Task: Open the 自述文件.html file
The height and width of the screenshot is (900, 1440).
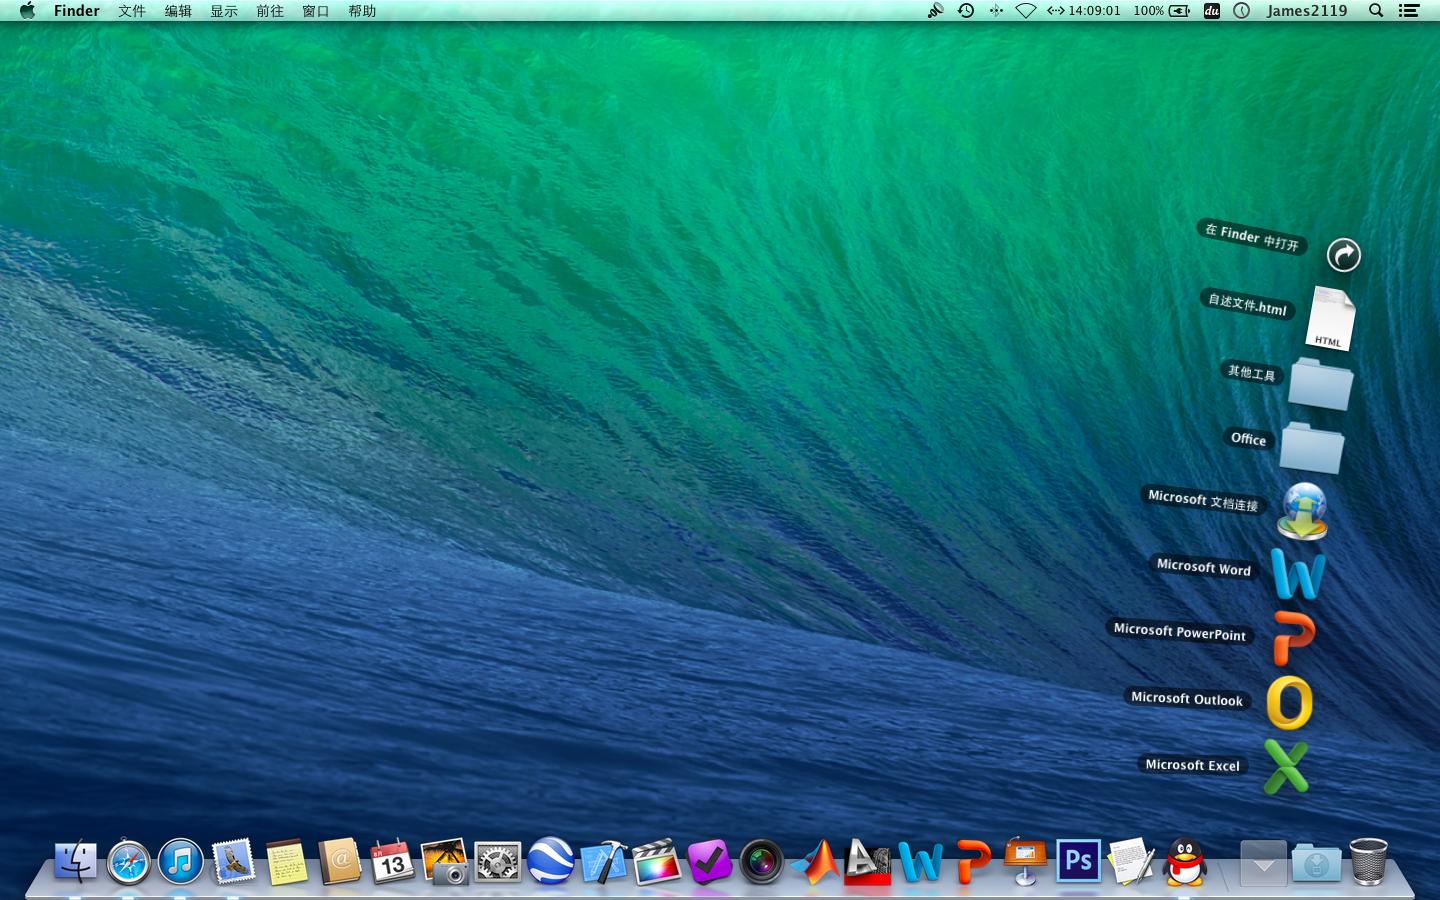Action: tap(1330, 319)
